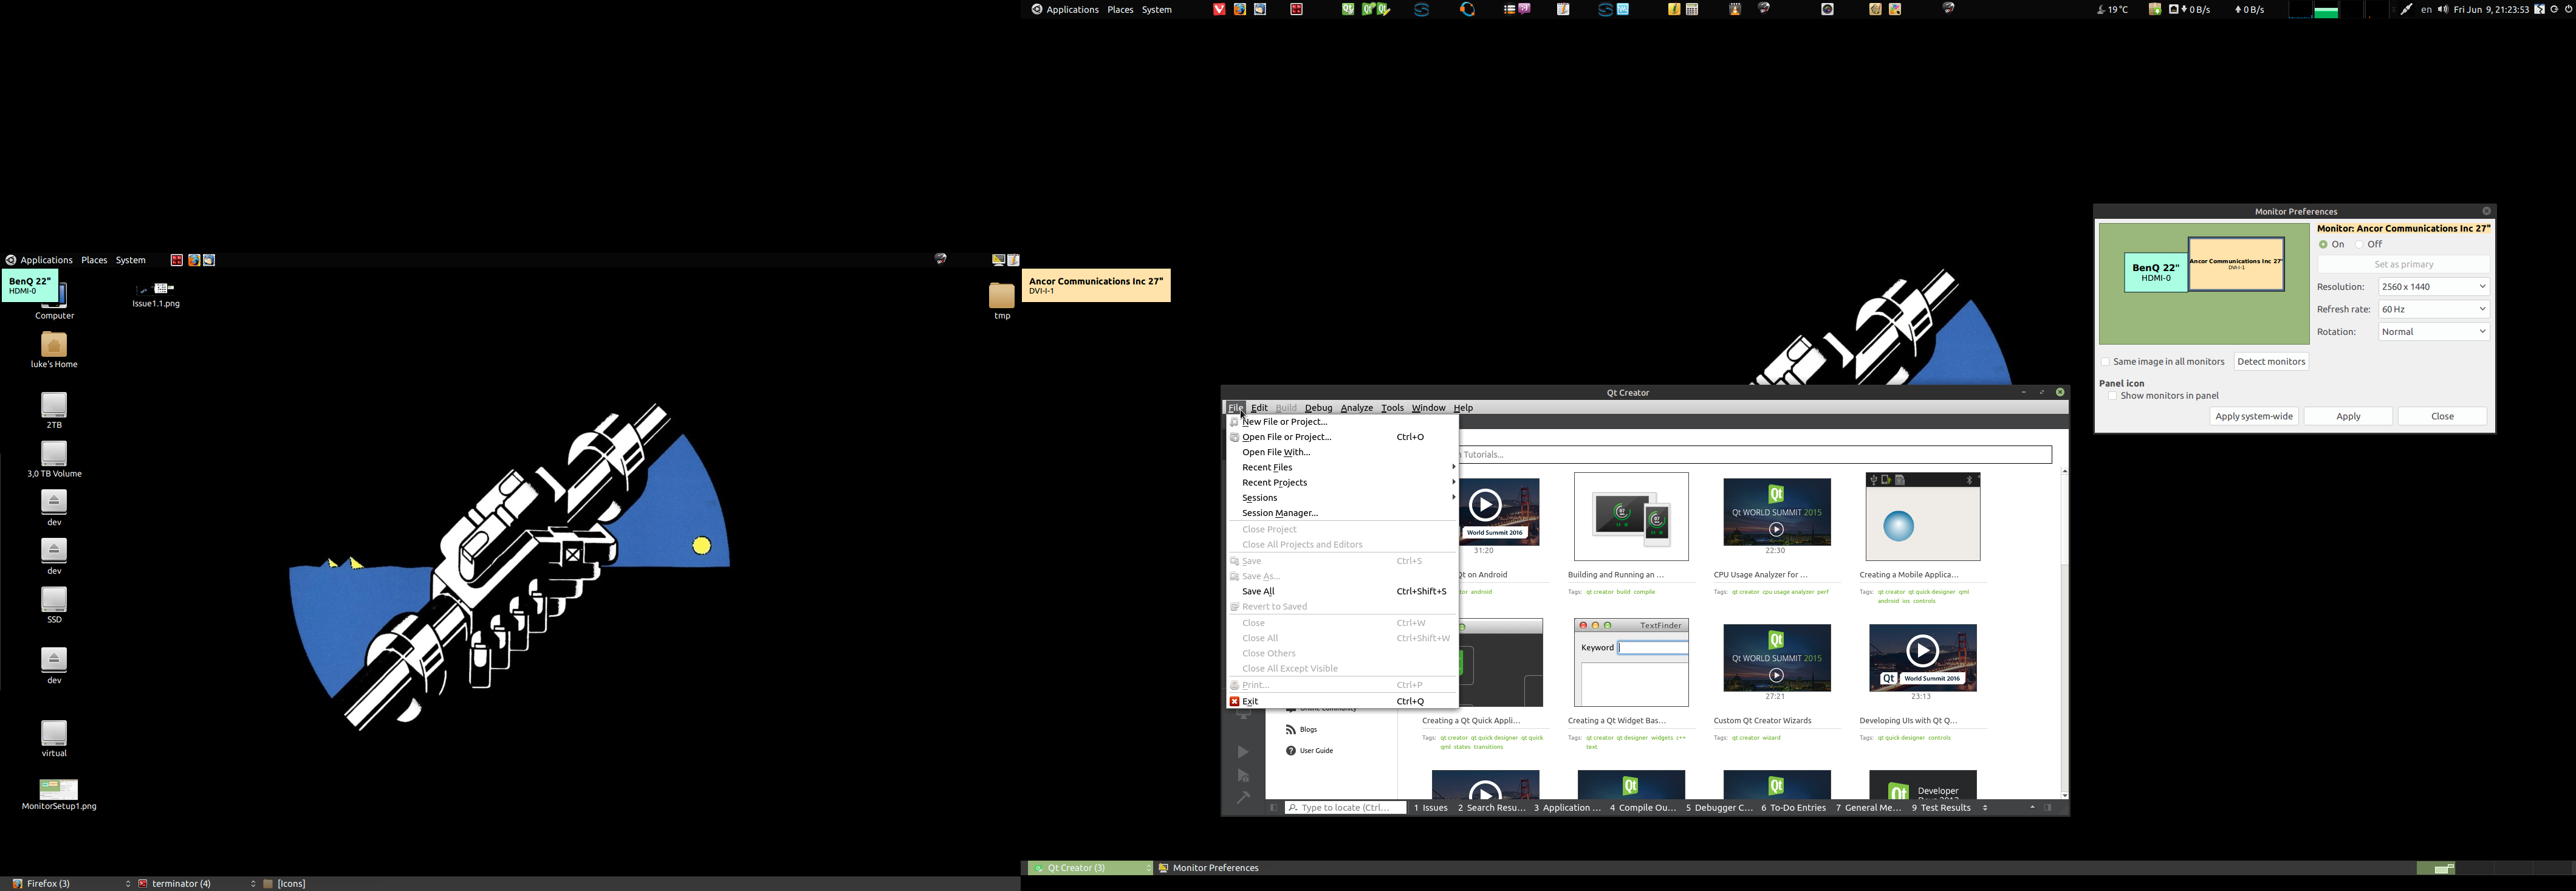
Task: Open the Rotation dropdown
Action: 2433,332
